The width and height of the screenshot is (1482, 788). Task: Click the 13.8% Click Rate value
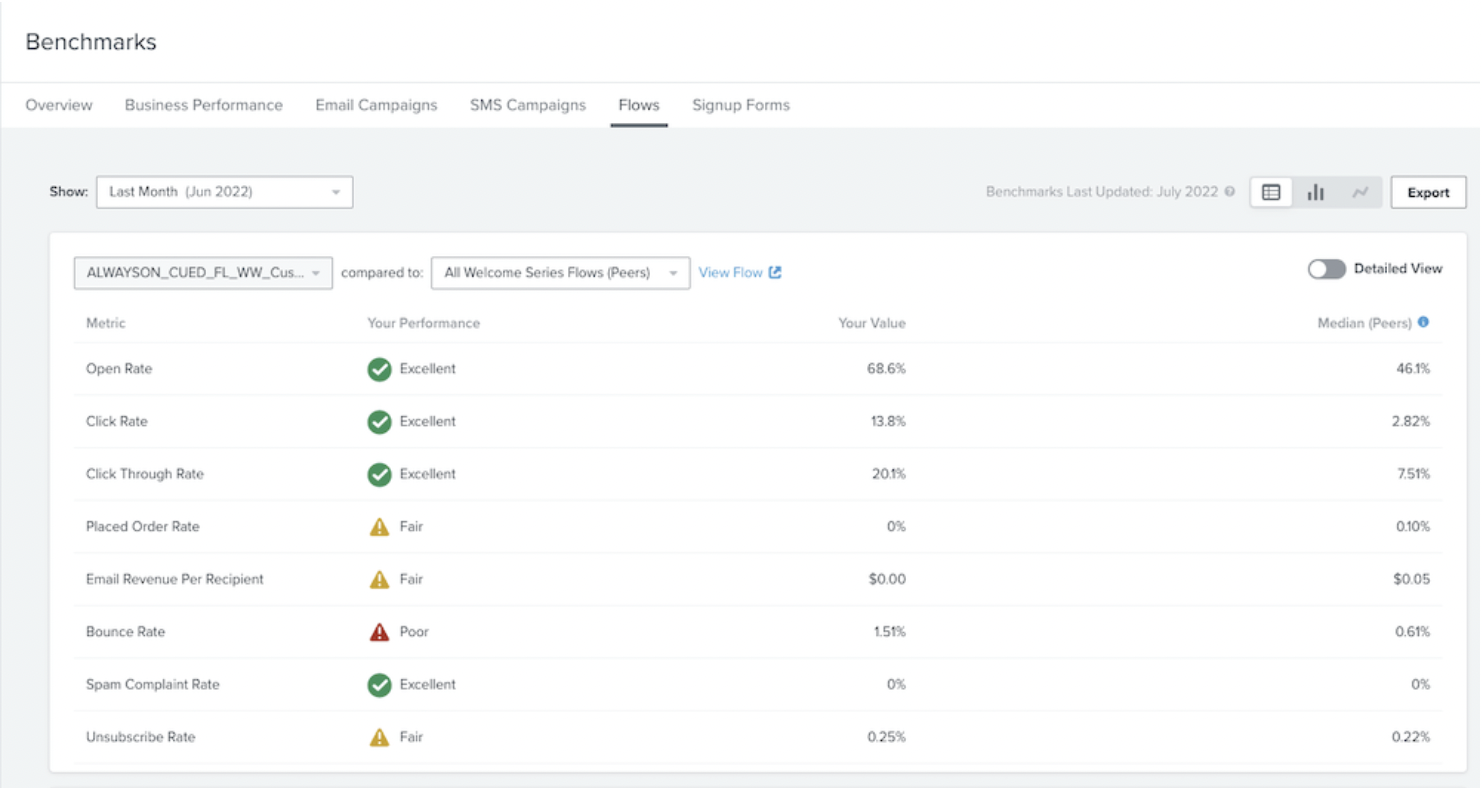pyautogui.click(x=888, y=422)
